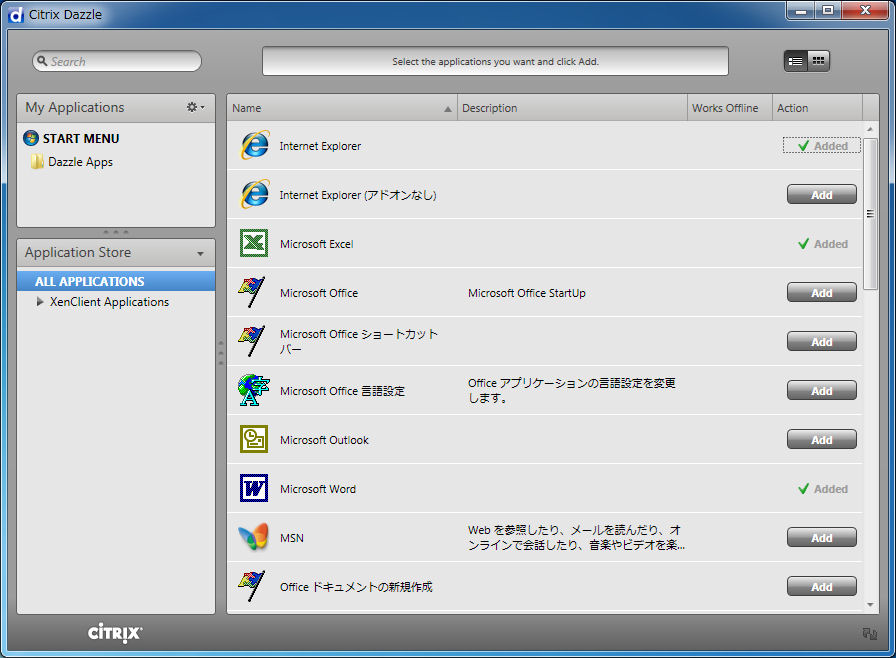
Task: Open the Application Store dropdown arrow
Action: click(200, 254)
